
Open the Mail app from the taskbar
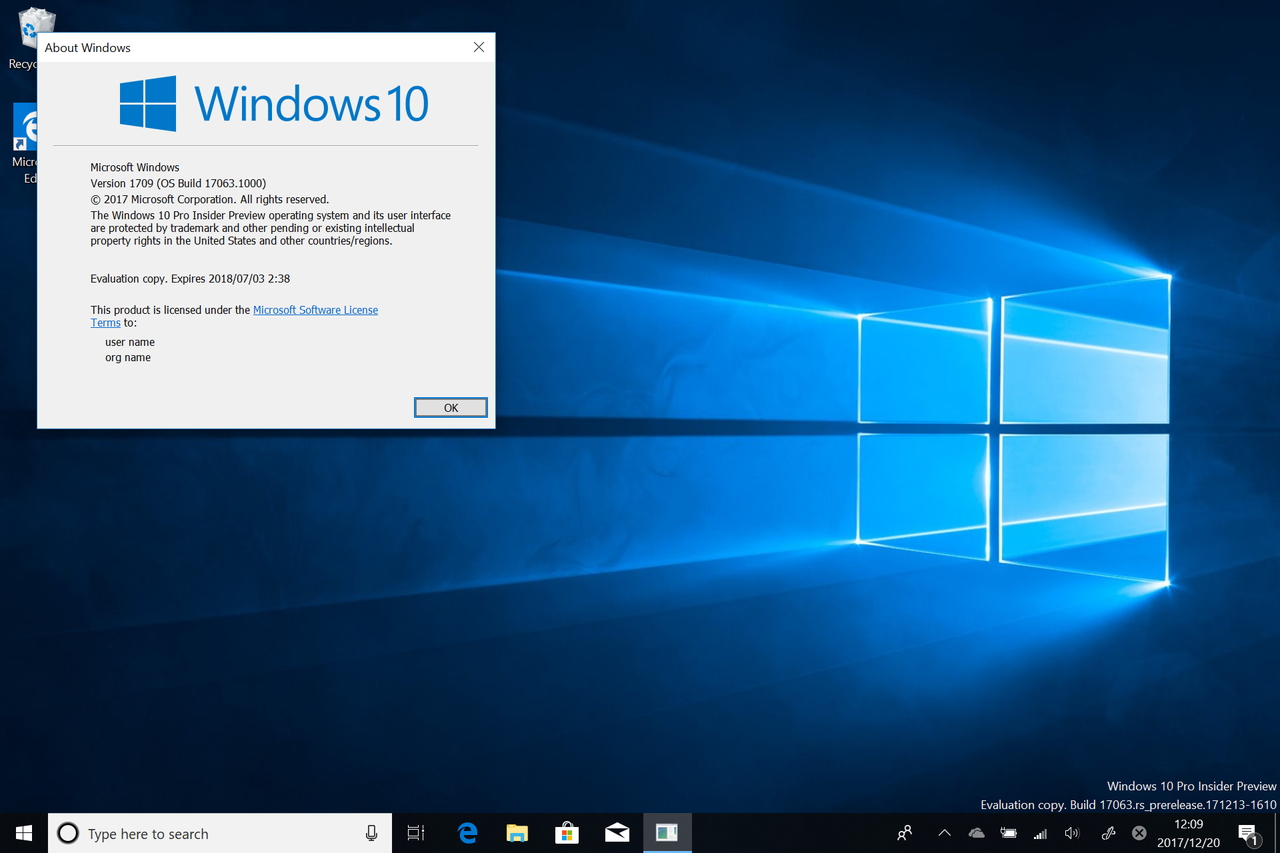[x=616, y=832]
